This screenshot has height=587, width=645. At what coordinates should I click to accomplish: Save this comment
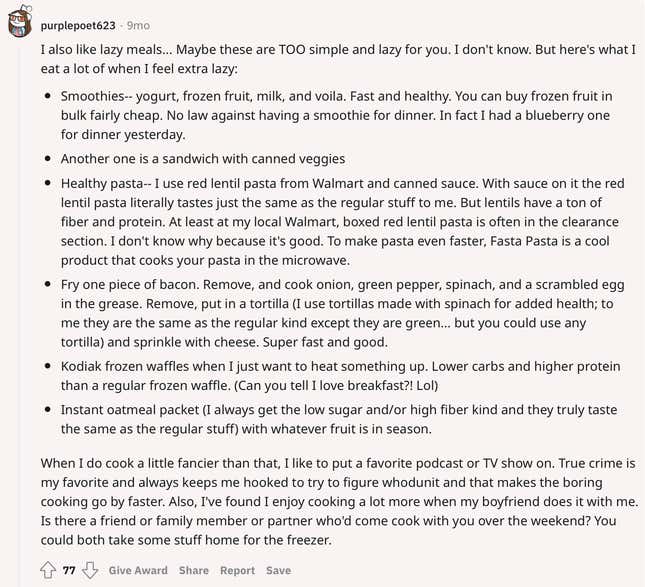coord(278,570)
